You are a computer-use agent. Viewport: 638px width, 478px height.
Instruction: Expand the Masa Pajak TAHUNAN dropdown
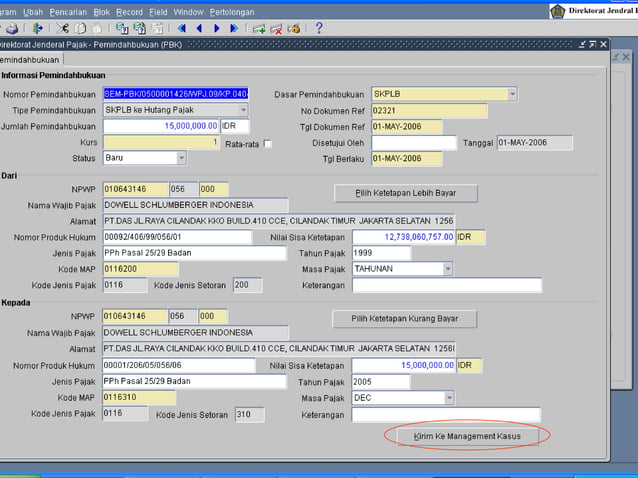point(447,269)
